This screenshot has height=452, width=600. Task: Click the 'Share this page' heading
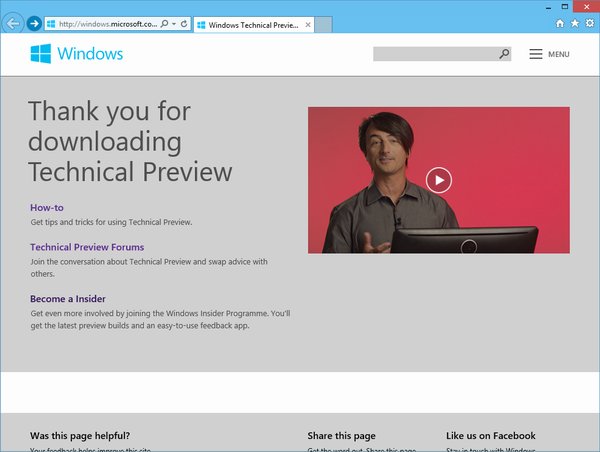click(x=342, y=436)
